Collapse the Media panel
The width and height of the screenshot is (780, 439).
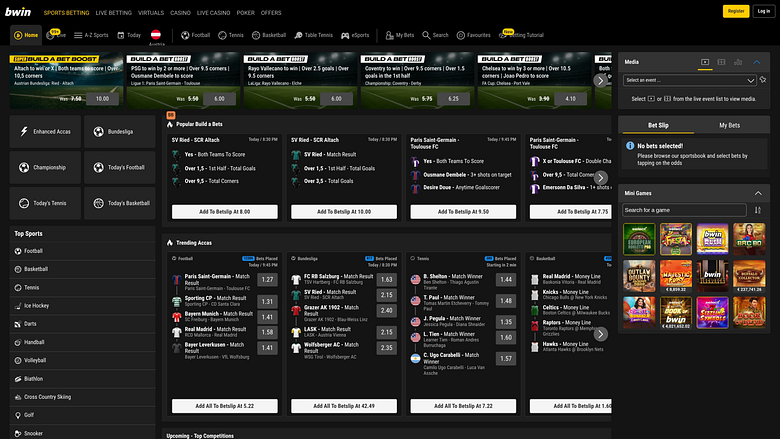pyautogui.click(x=757, y=62)
